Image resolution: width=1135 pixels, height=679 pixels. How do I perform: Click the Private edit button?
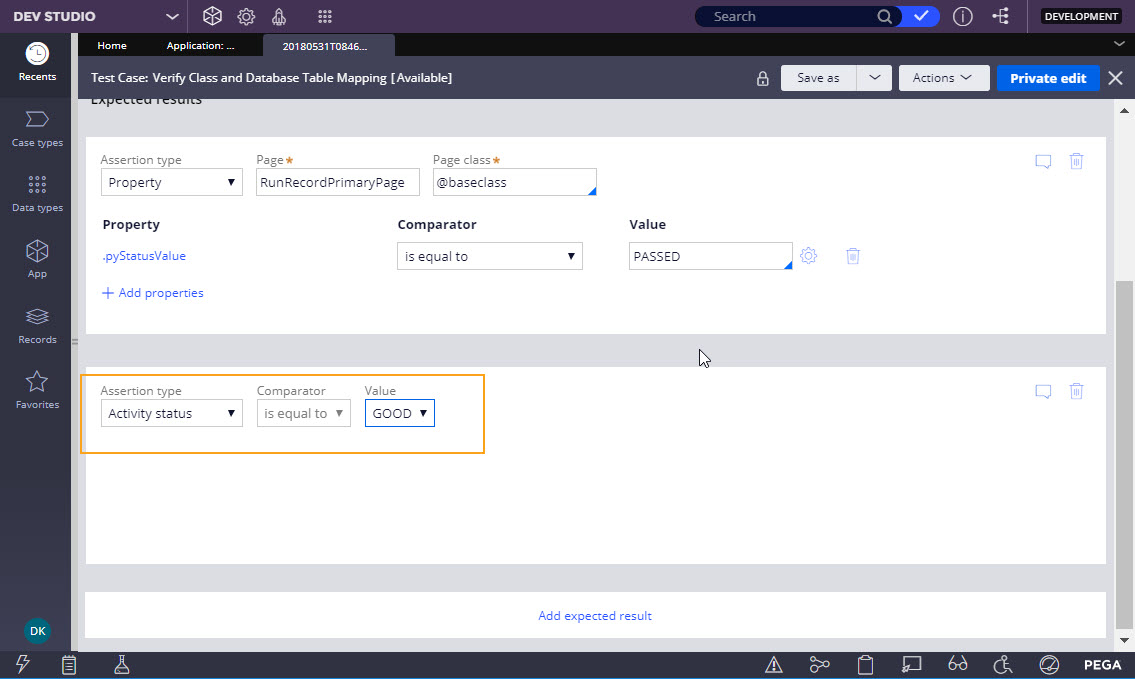coord(1047,78)
